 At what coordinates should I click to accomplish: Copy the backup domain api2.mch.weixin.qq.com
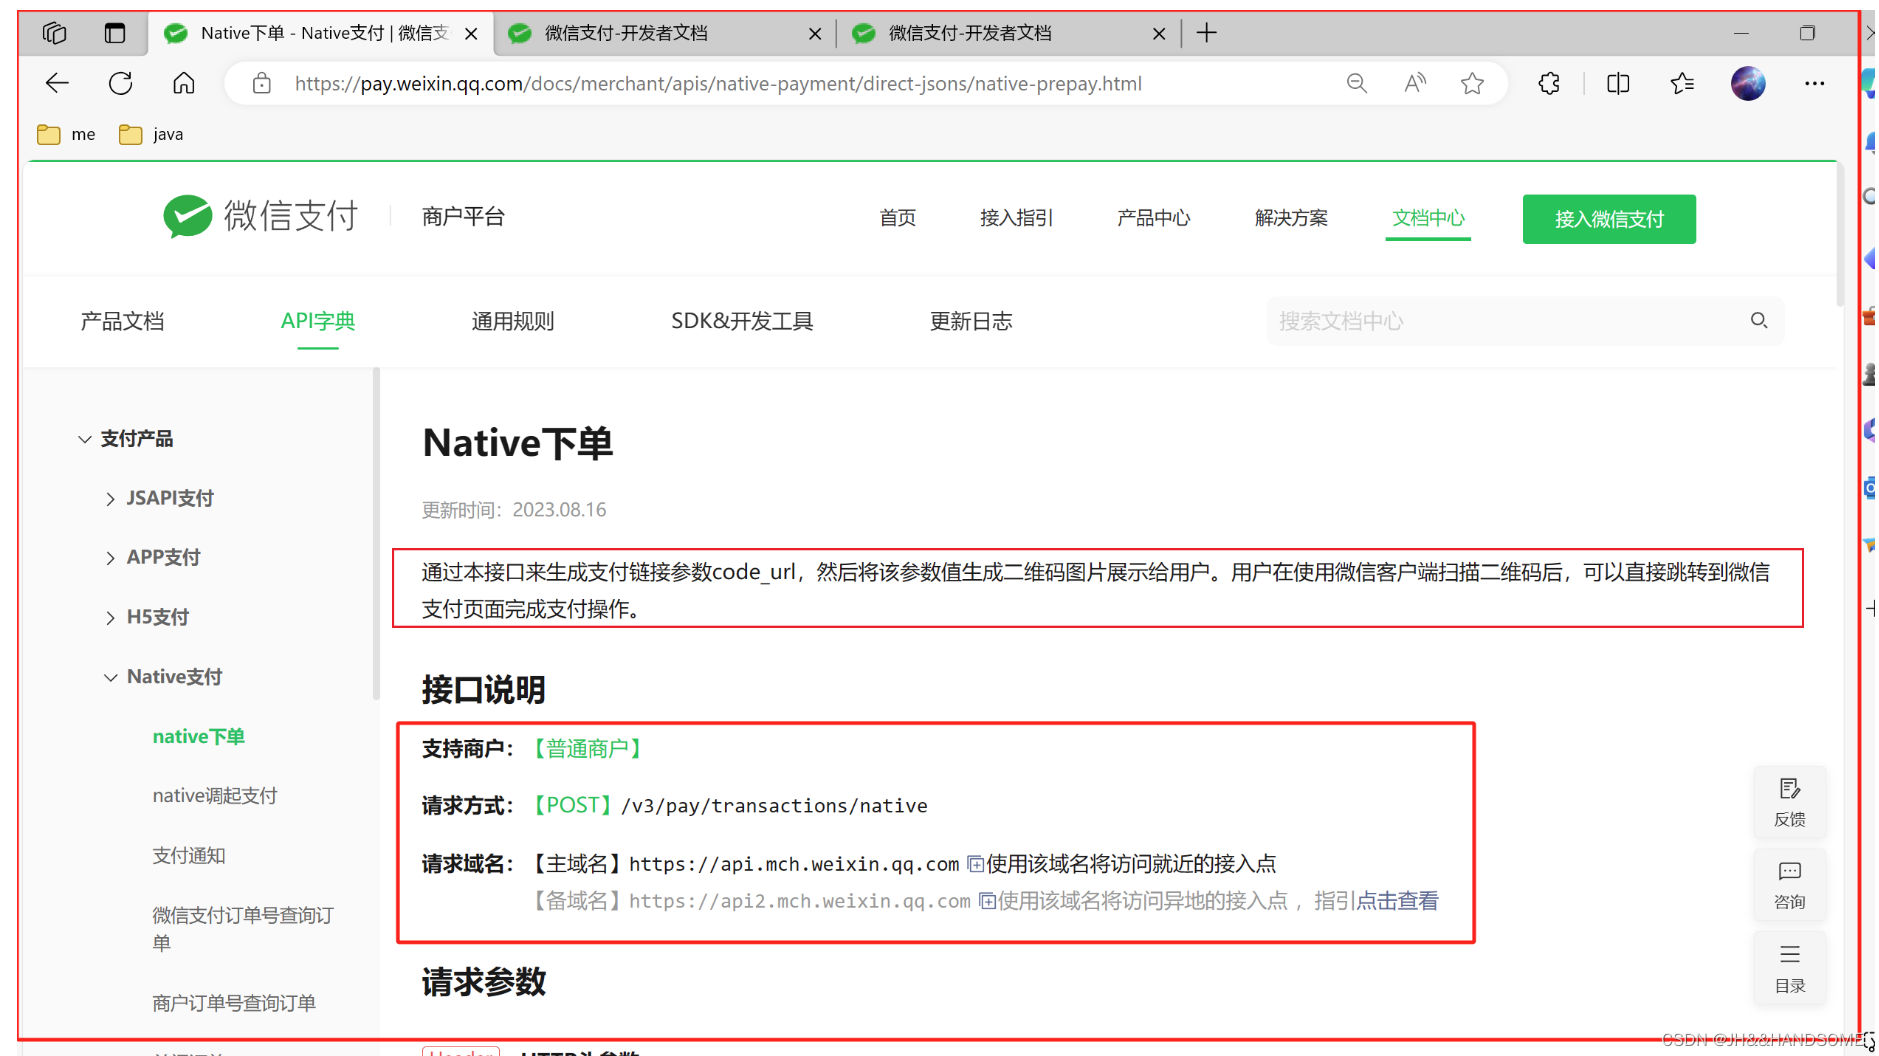[986, 901]
